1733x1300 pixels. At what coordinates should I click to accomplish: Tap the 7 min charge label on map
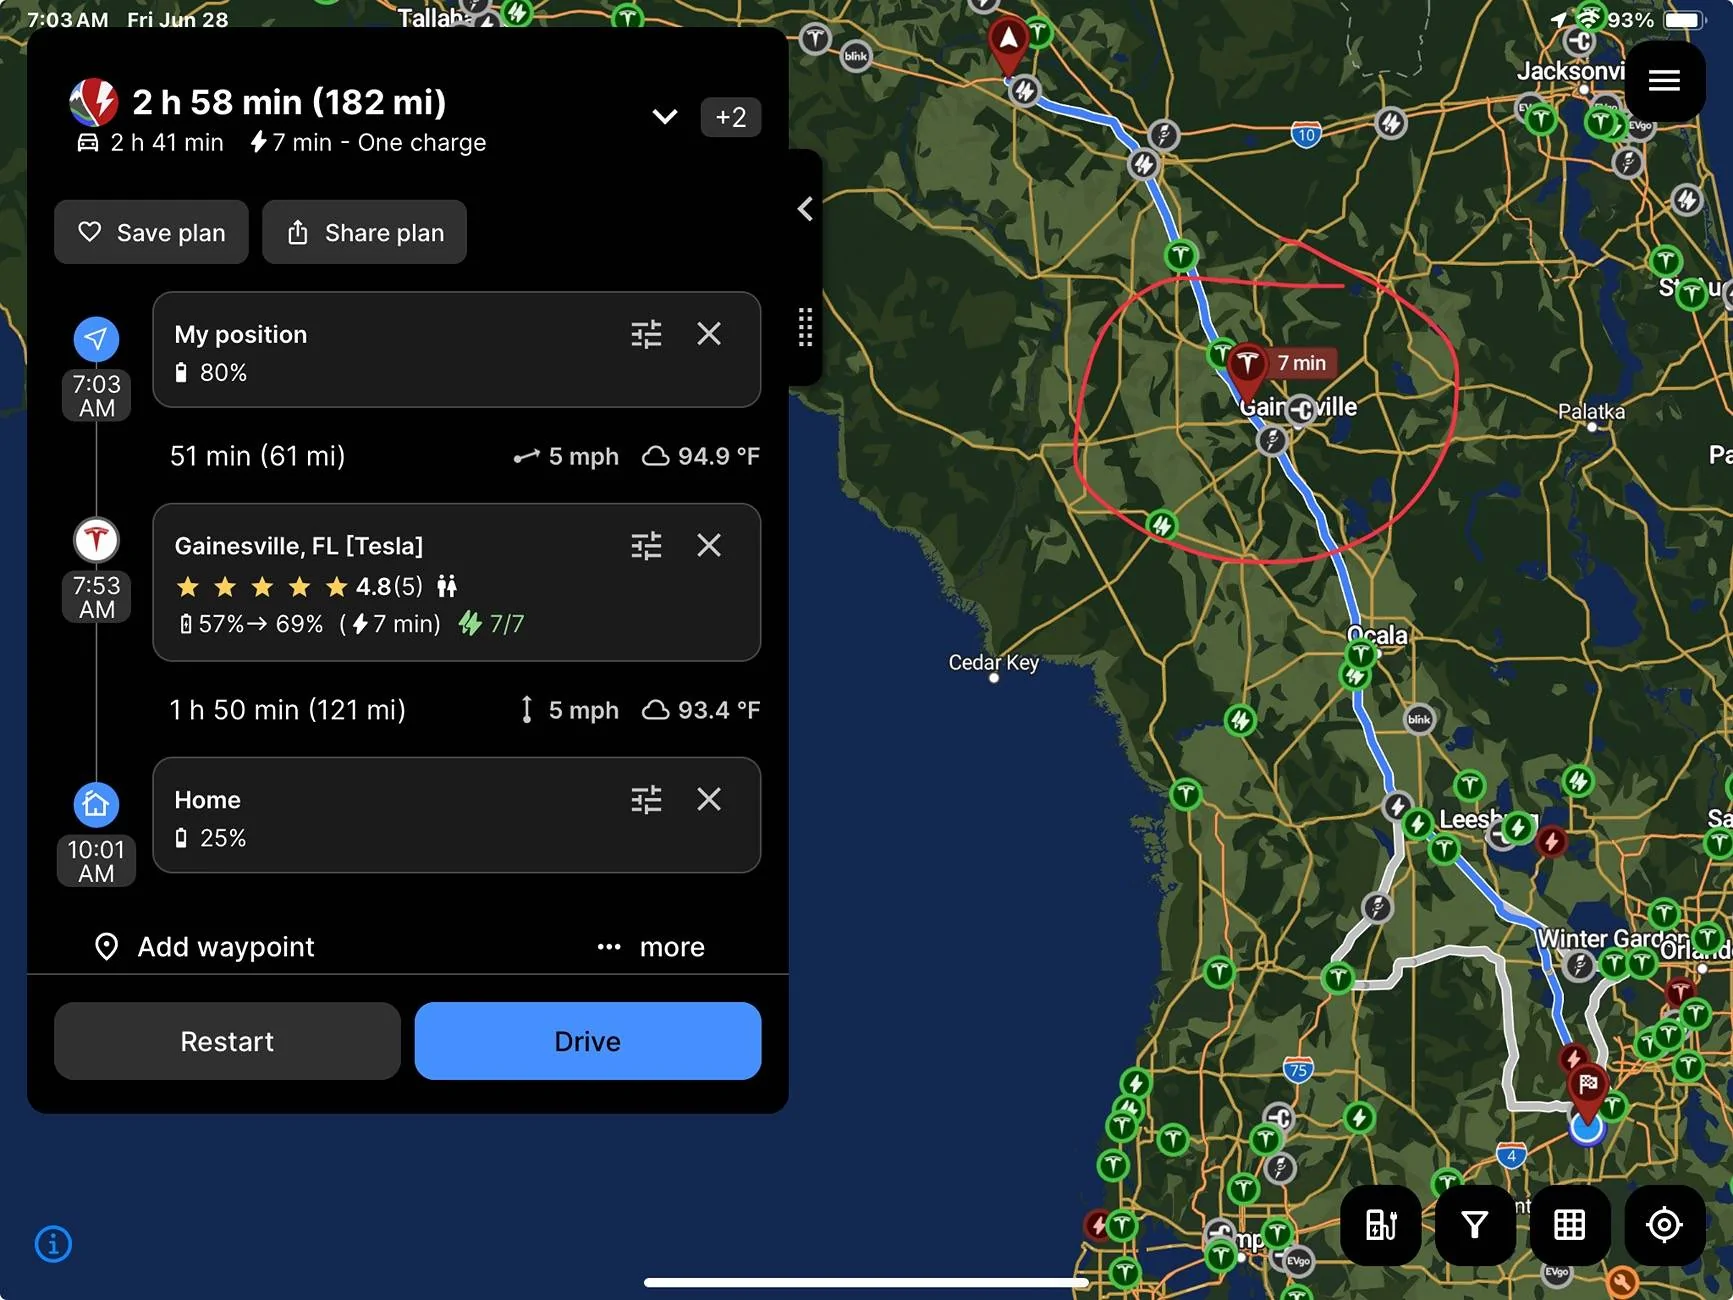pyautogui.click(x=1301, y=363)
